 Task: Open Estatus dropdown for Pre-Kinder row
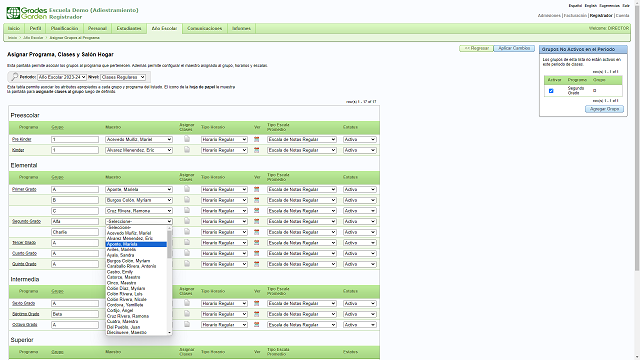click(360, 140)
